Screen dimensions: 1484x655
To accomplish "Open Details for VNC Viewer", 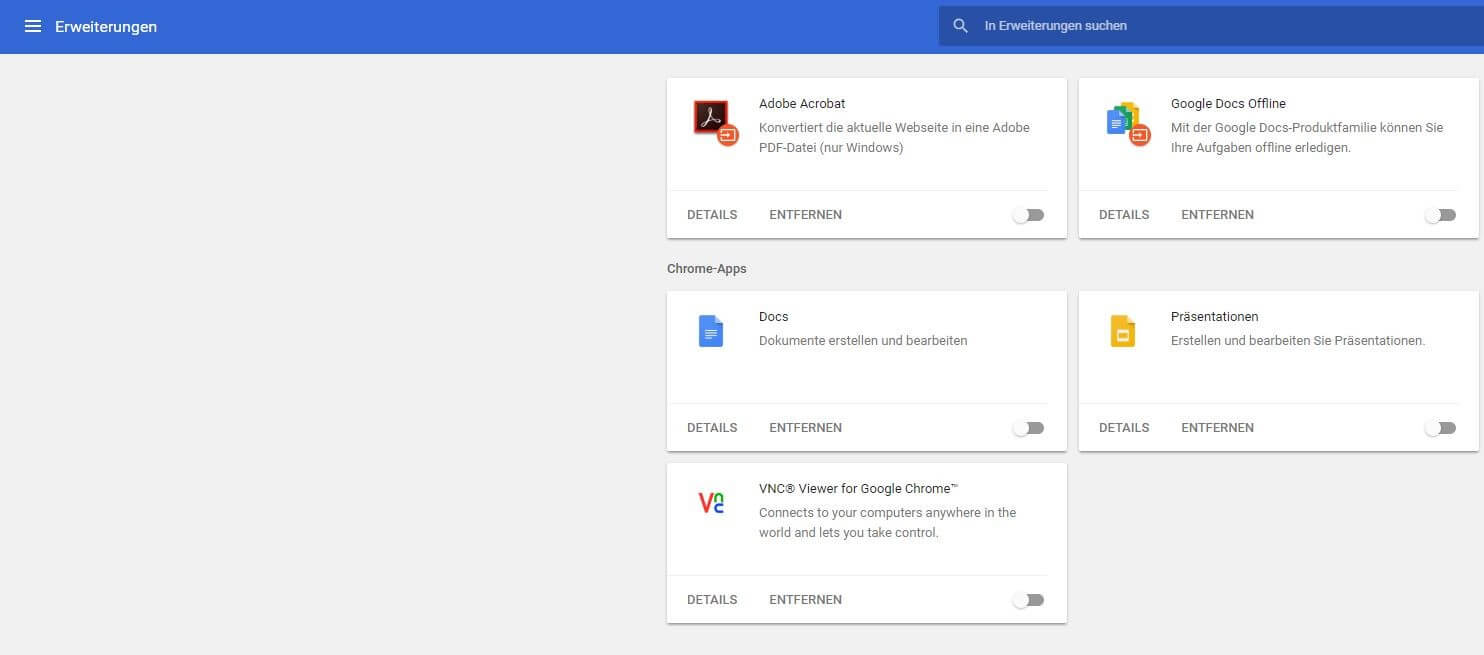I will coord(712,600).
